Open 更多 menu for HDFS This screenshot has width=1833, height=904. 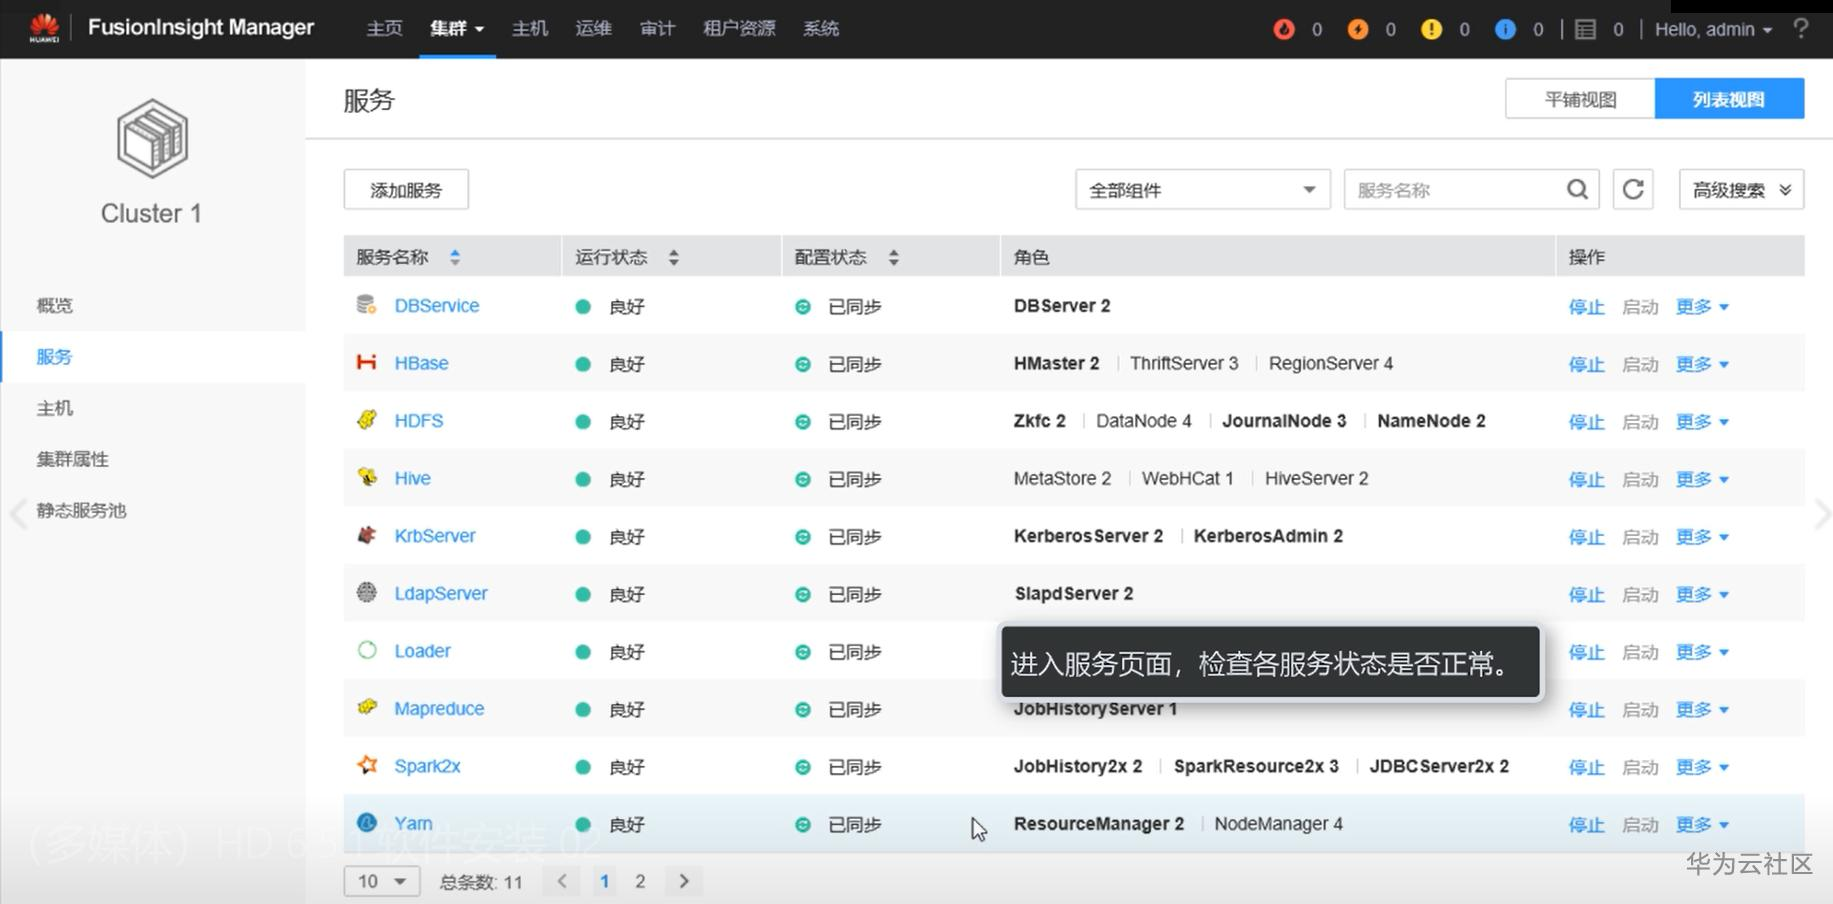[1702, 422]
